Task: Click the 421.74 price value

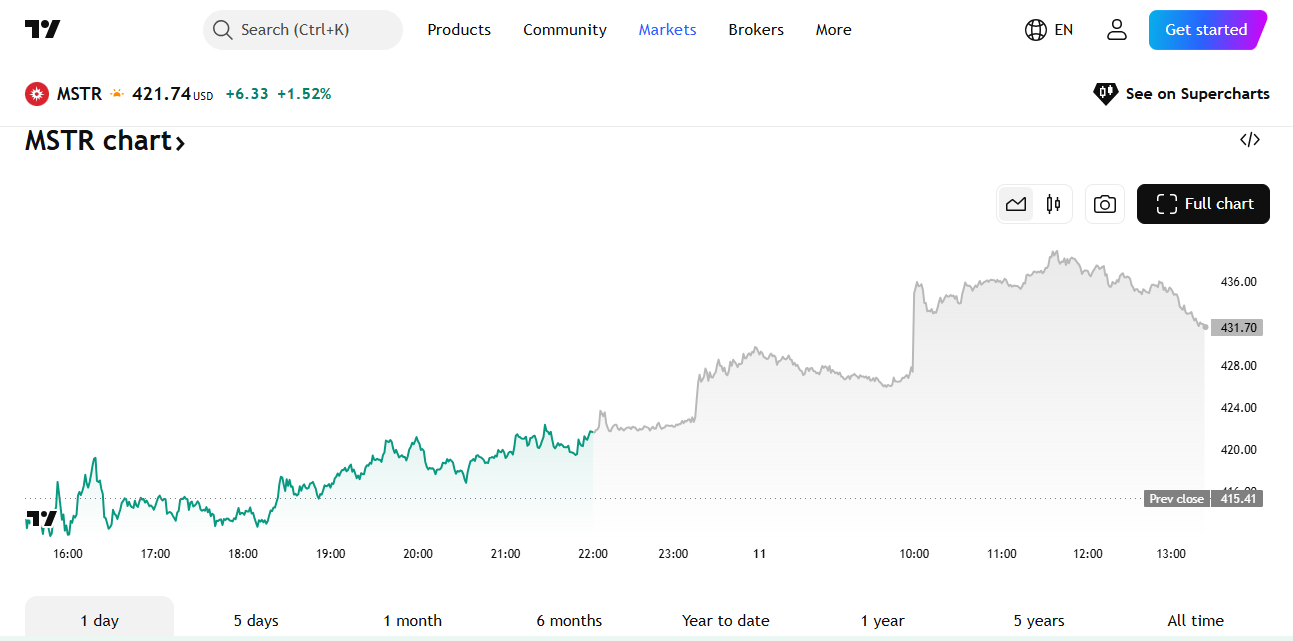Action: [161, 94]
